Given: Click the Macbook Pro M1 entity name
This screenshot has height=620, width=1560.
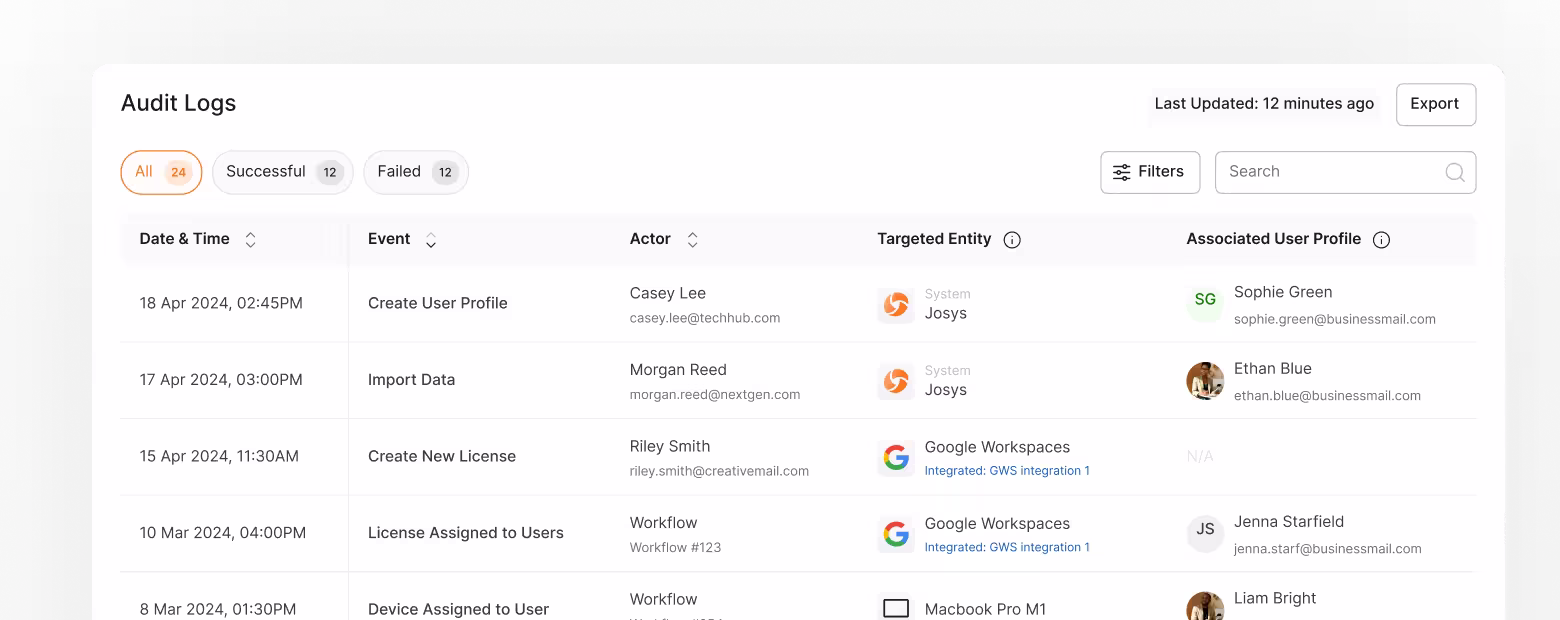Looking at the screenshot, I should [x=985, y=609].
